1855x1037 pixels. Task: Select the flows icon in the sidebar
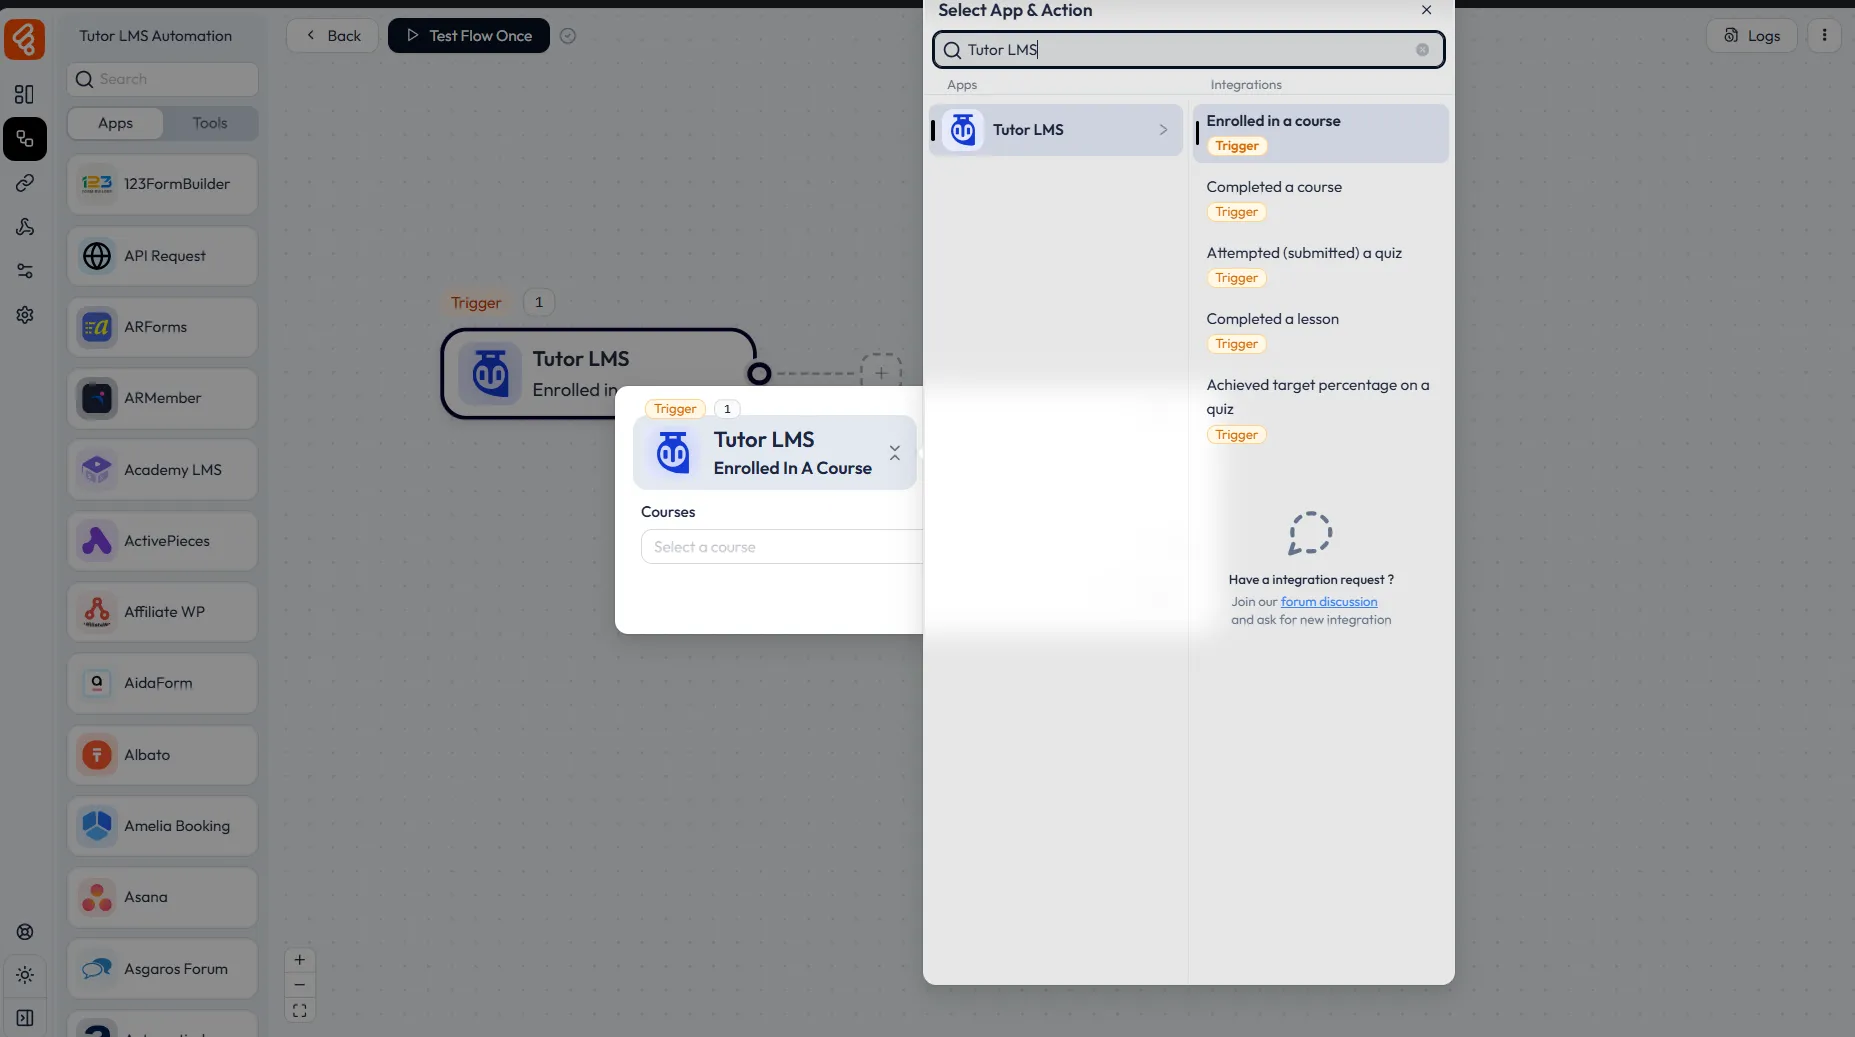coord(25,139)
